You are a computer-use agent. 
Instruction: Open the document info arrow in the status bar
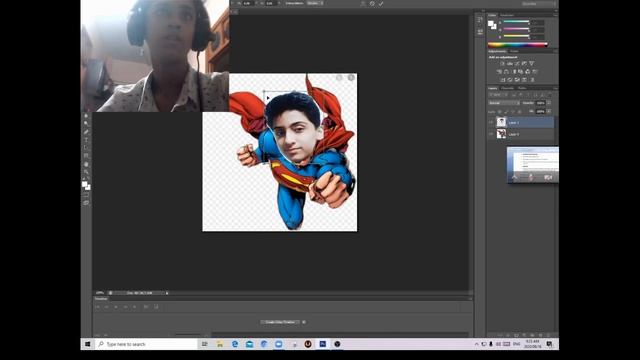click(167, 293)
